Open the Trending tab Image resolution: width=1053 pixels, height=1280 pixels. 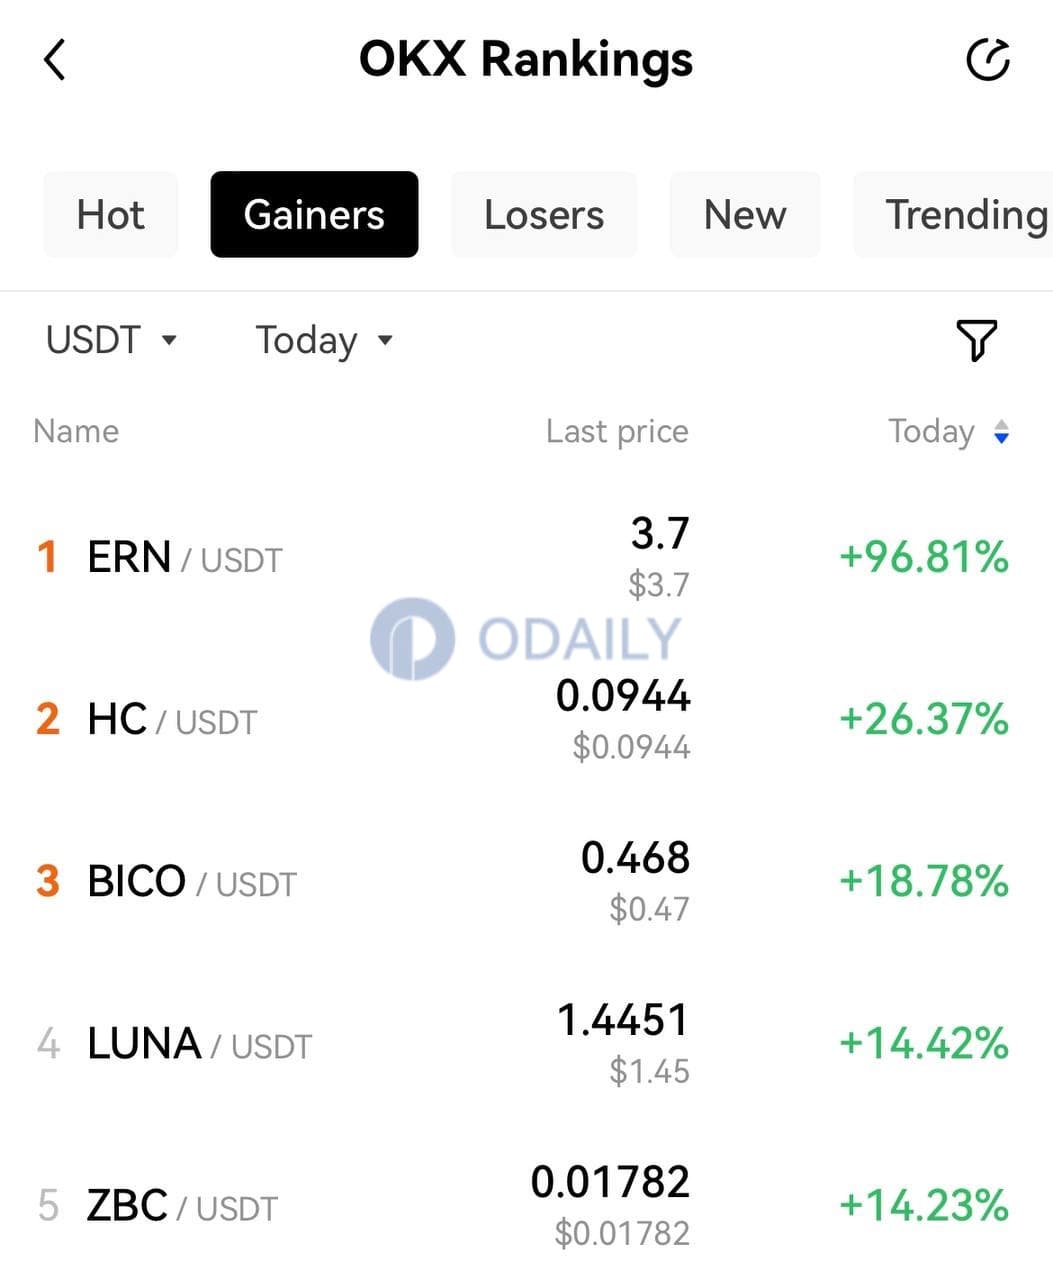tap(953, 214)
